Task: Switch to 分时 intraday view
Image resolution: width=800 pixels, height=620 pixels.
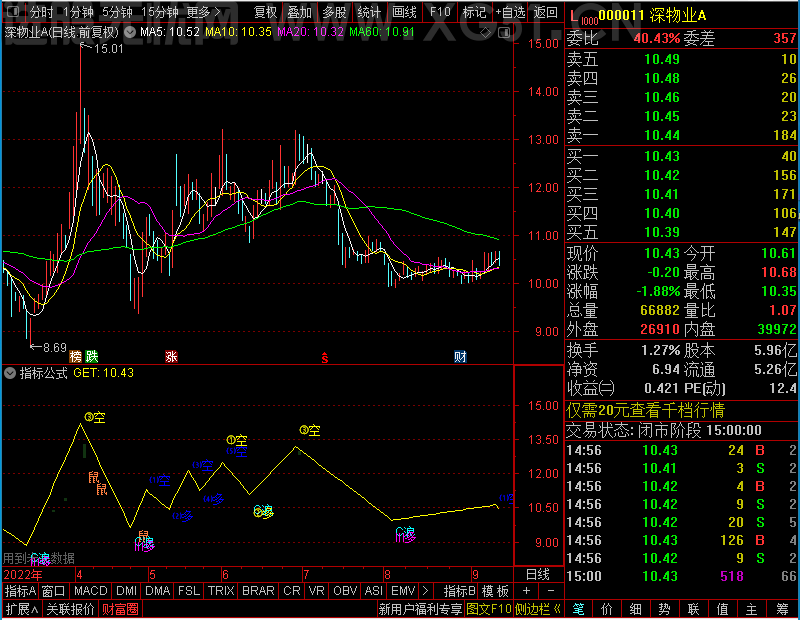Action: [x=41, y=12]
